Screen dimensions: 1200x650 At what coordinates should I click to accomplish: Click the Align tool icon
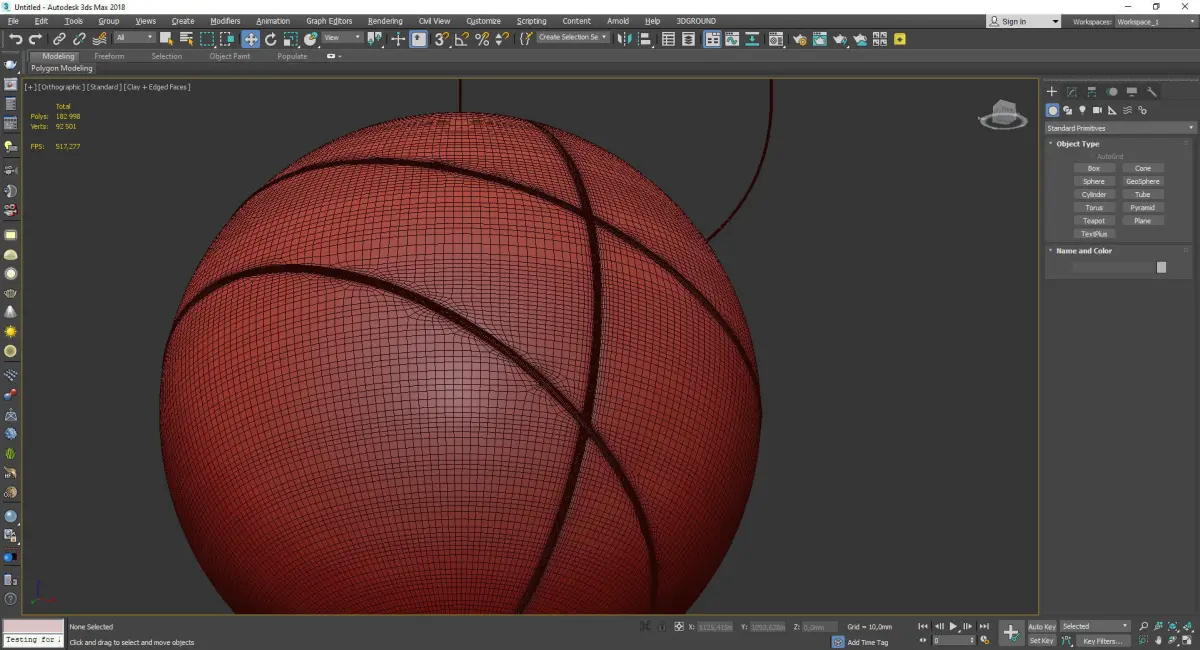pos(645,39)
